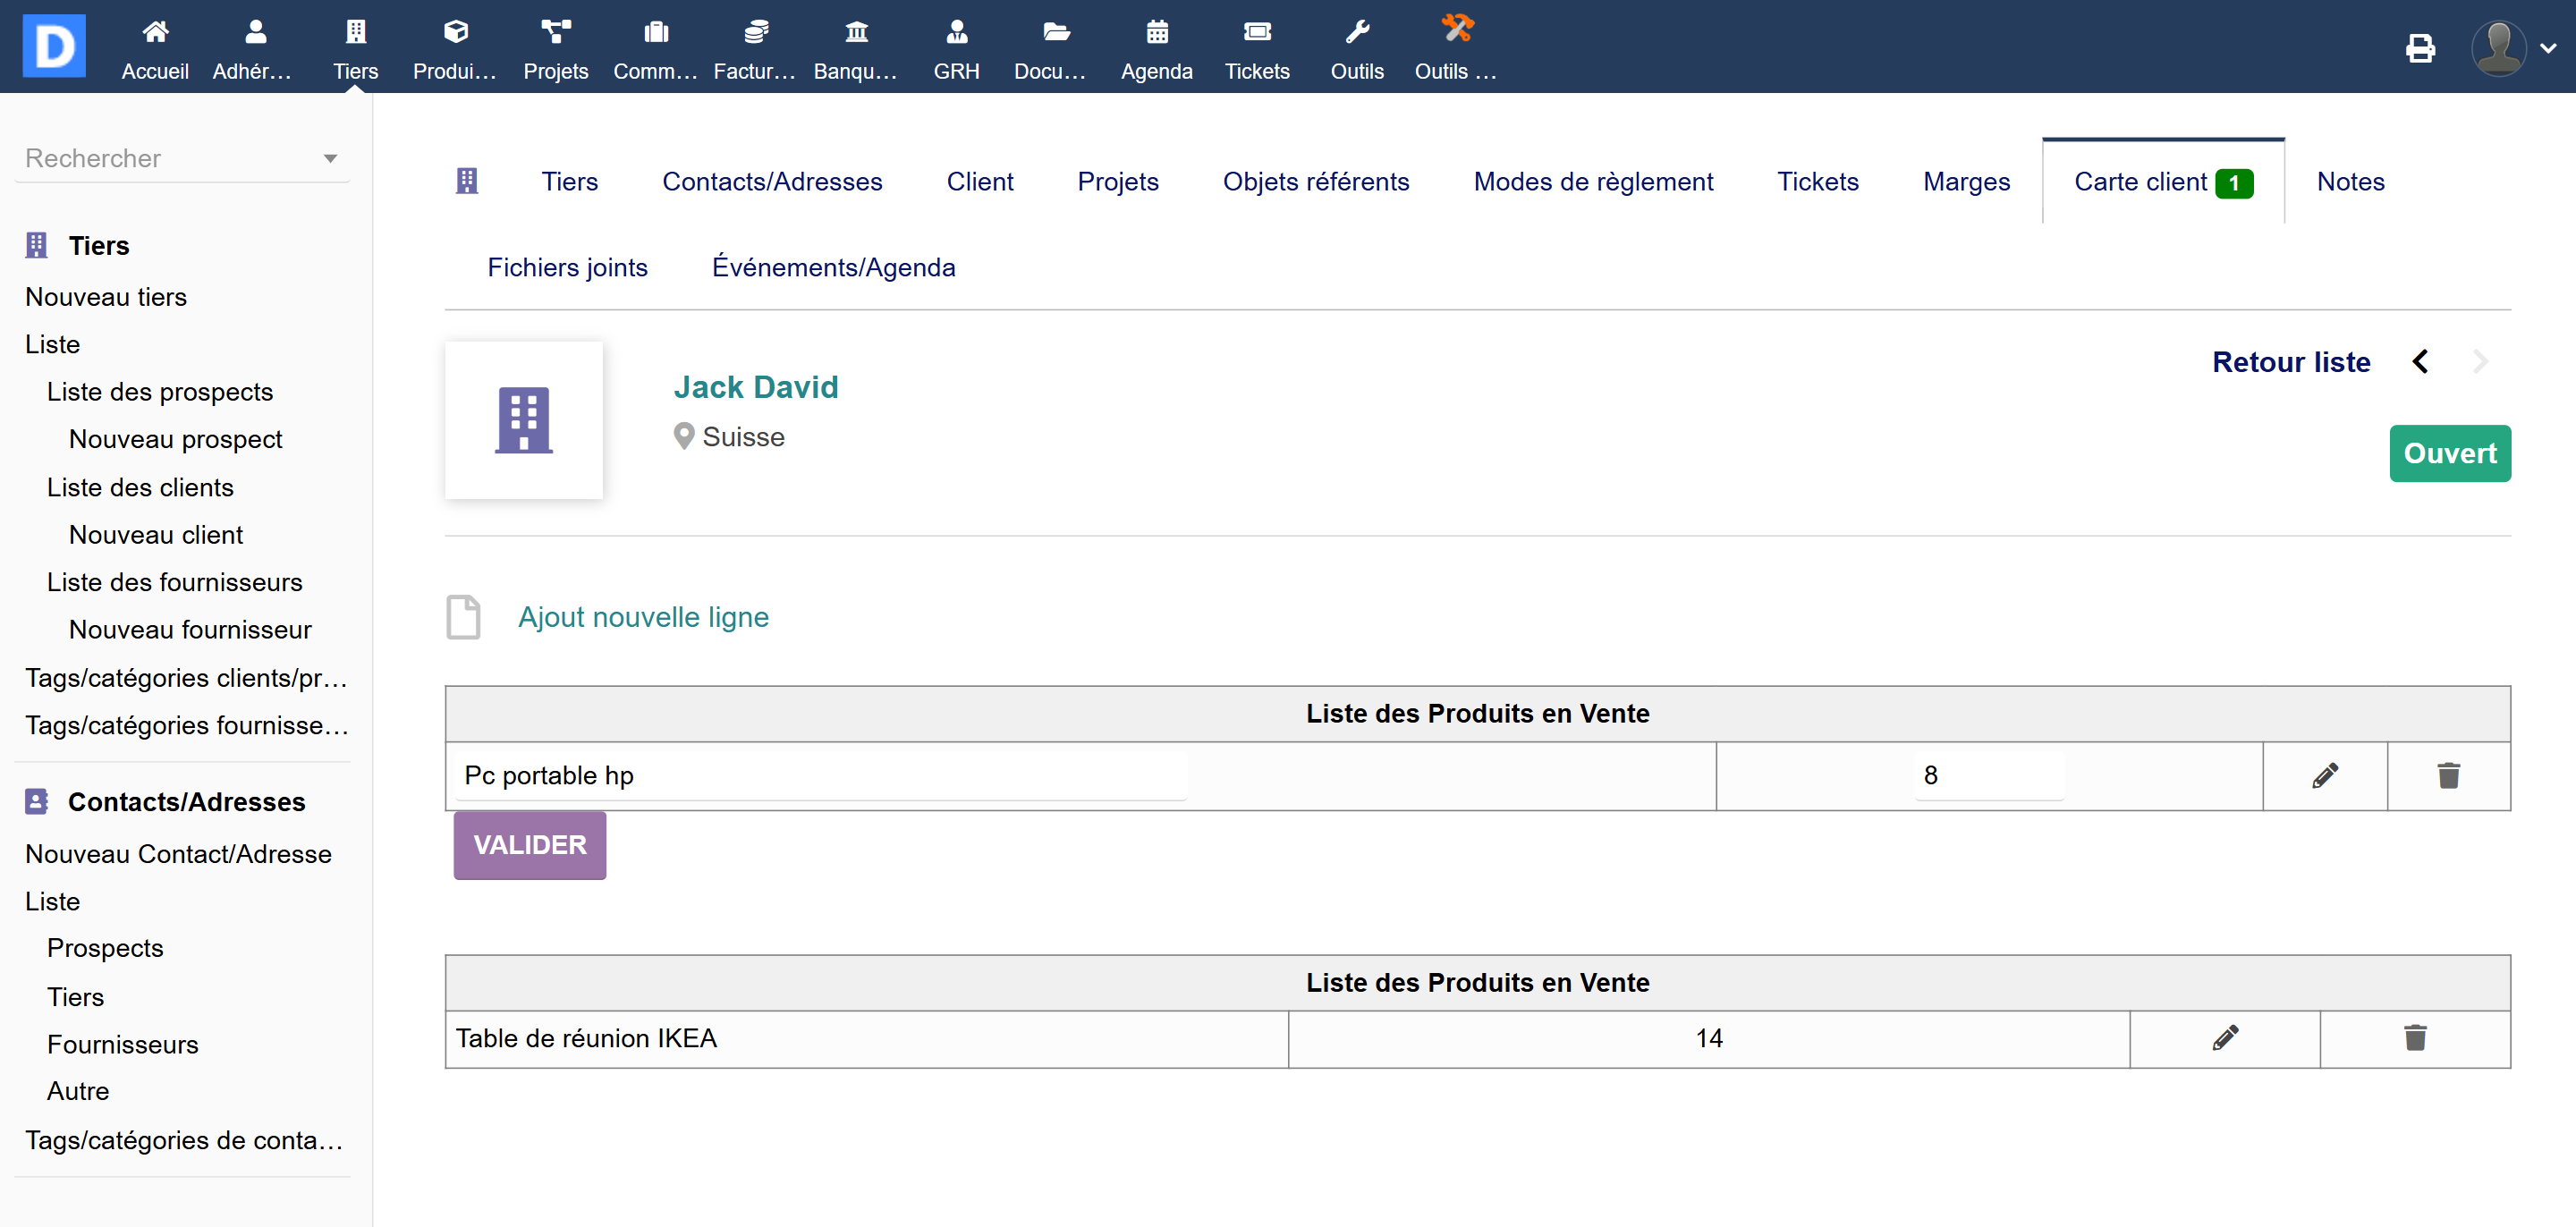The height and width of the screenshot is (1227, 2576).
Task: Open Liste des clients in sidebar
Action: click(x=140, y=487)
